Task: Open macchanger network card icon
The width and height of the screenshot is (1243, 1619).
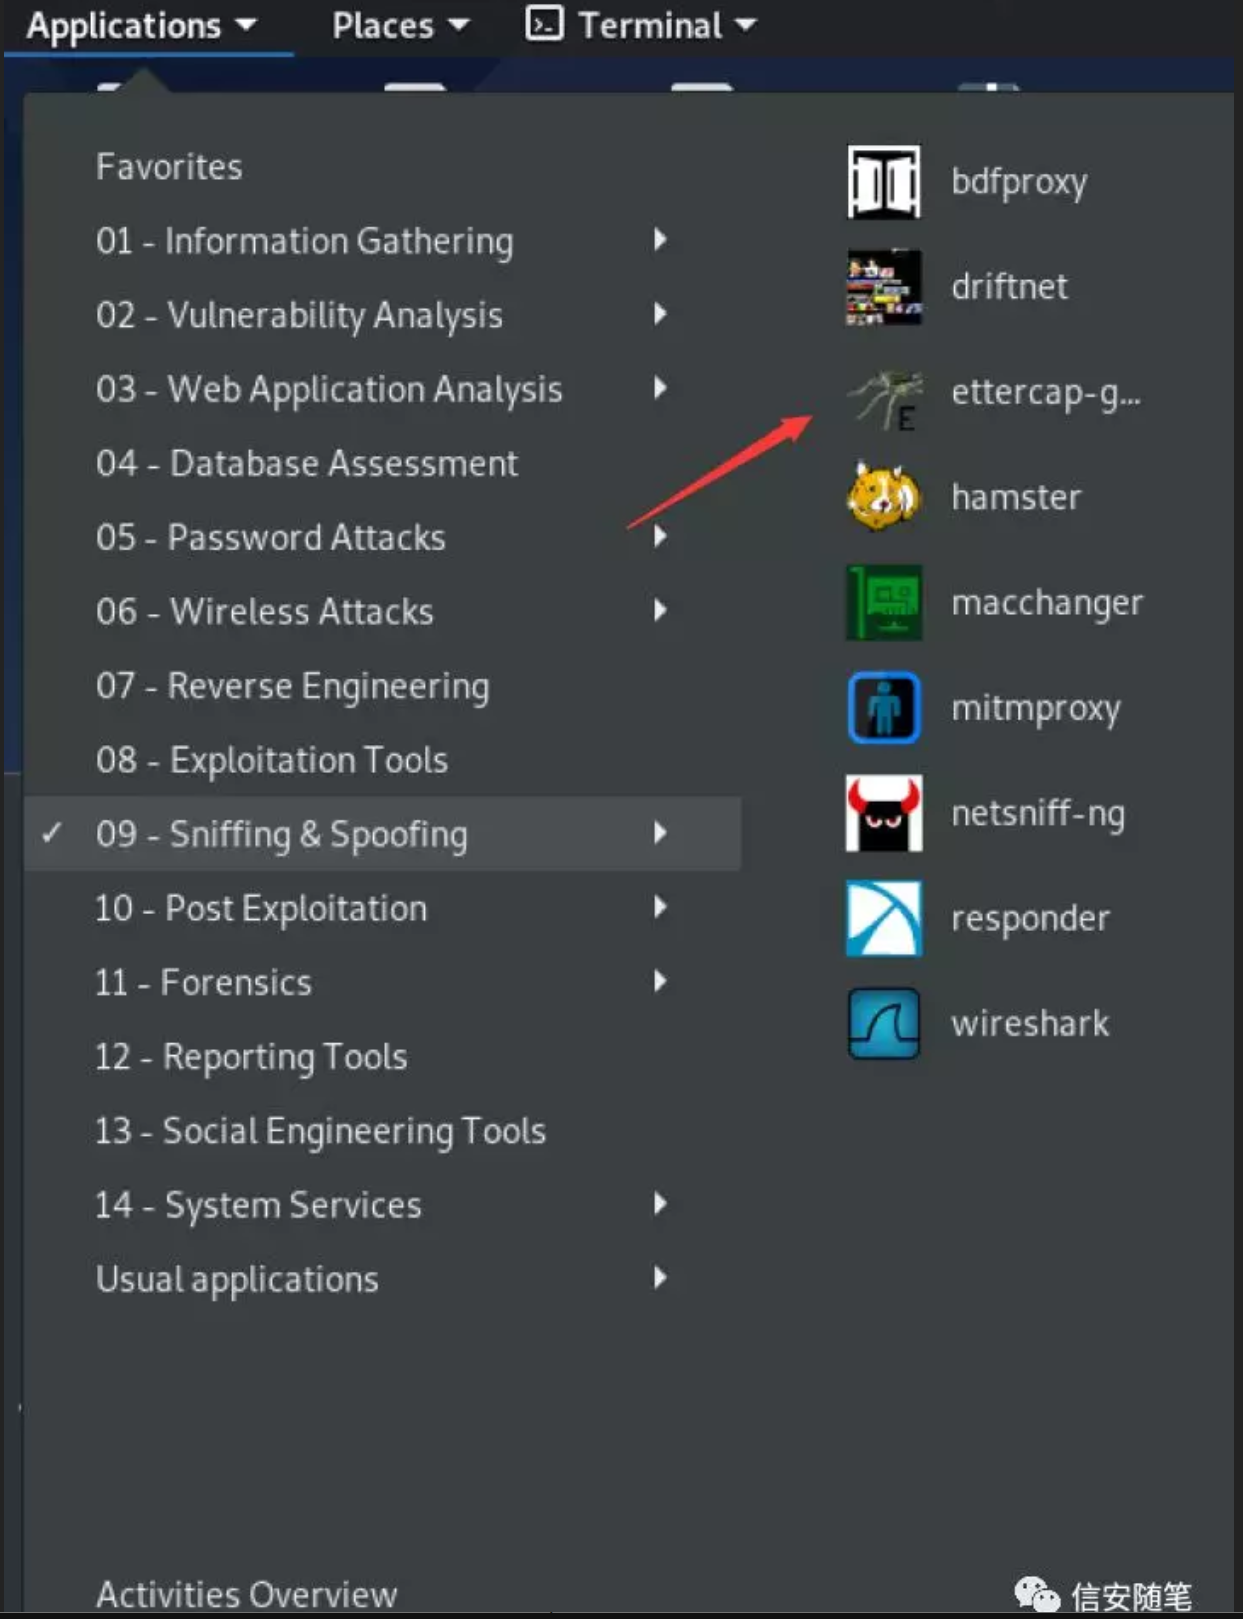Action: pos(883,602)
